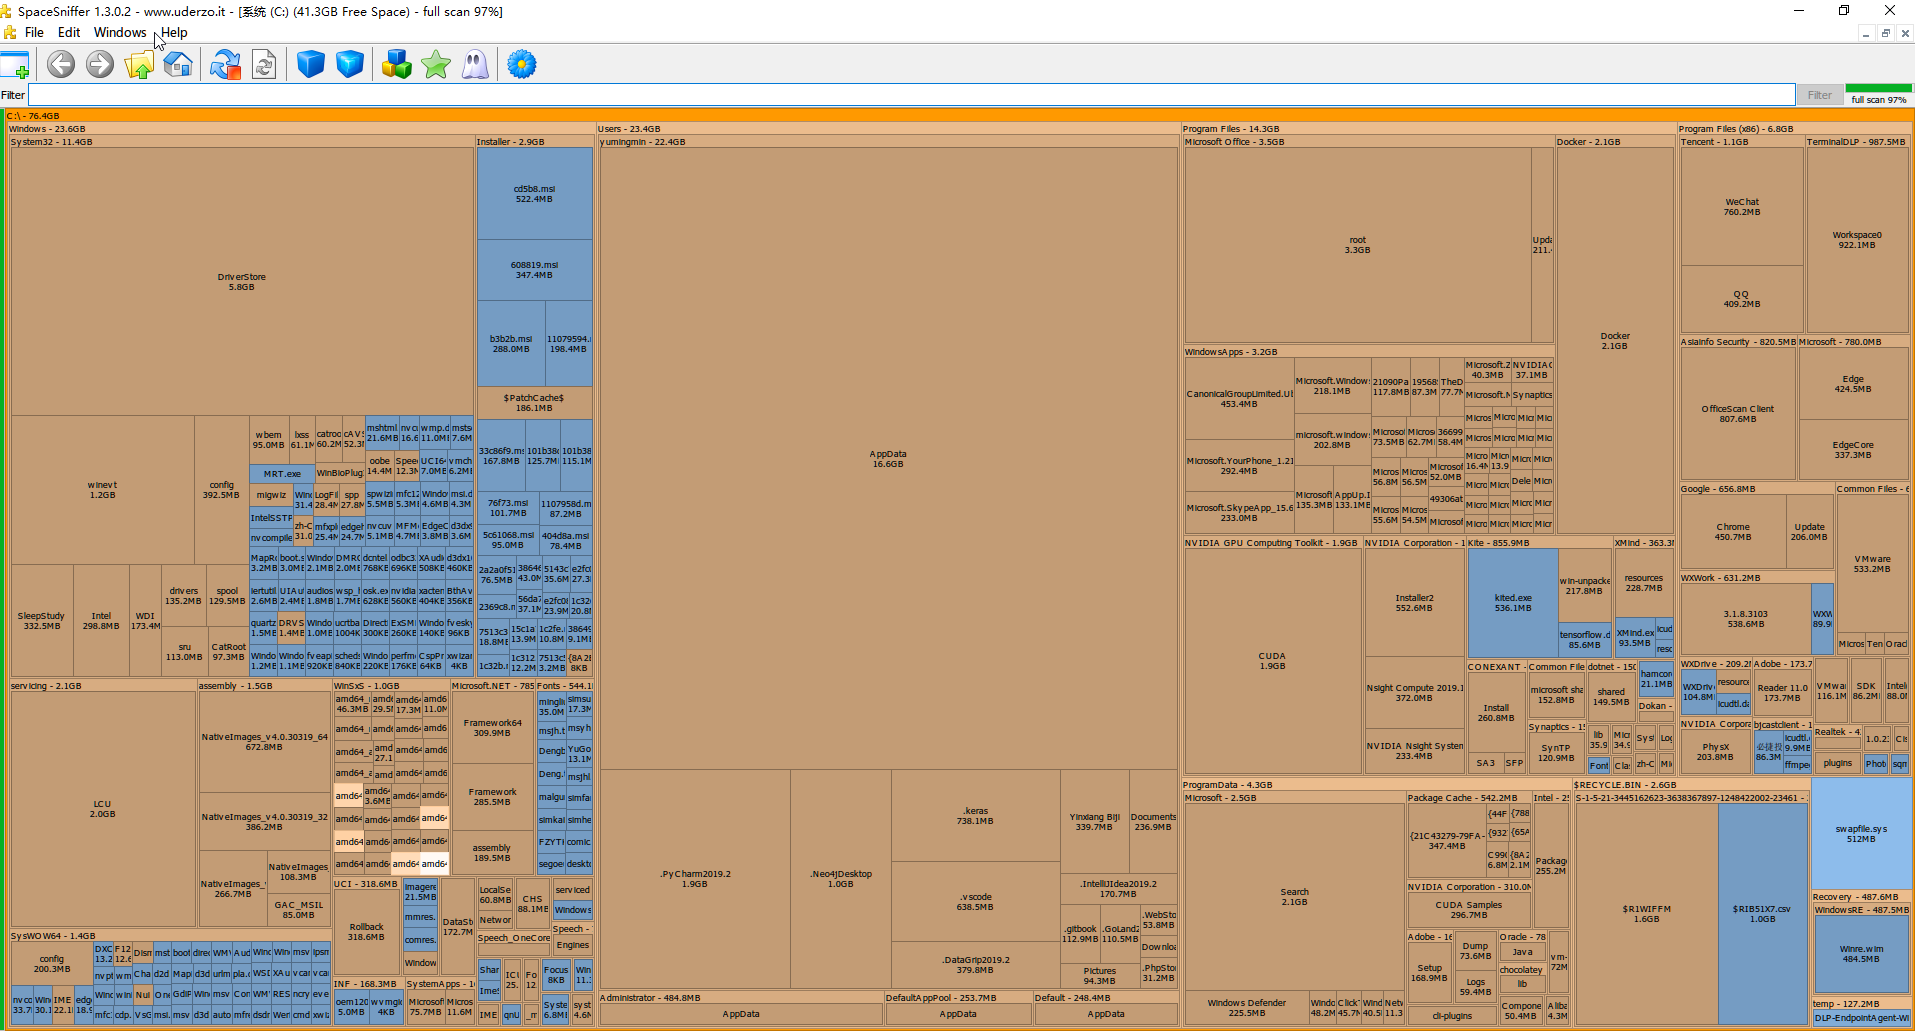Select the 3.1.8.3103 538.6MB block

coord(1746,619)
